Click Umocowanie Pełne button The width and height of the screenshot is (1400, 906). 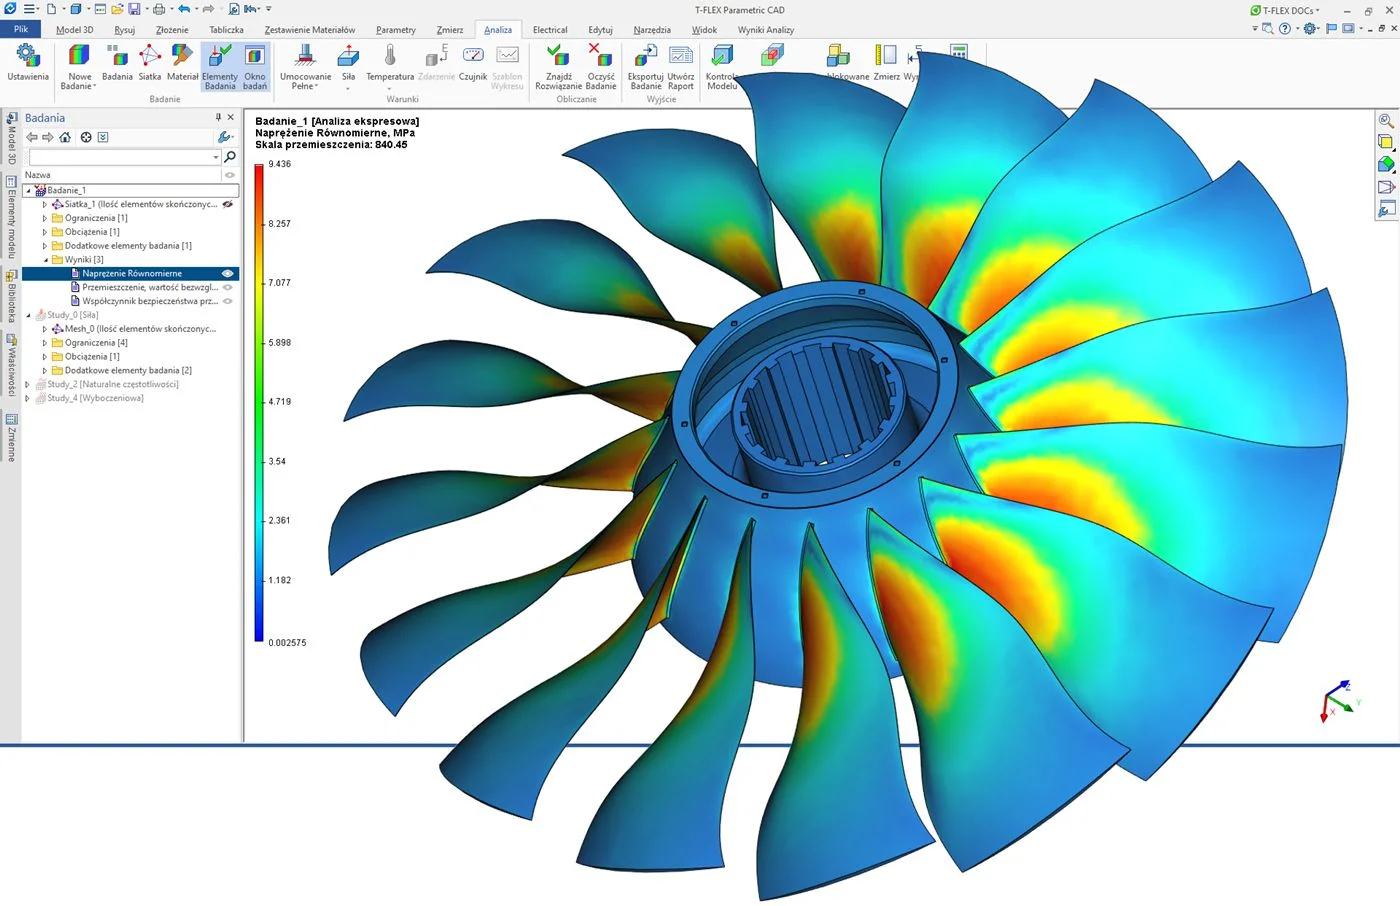(303, 66)
